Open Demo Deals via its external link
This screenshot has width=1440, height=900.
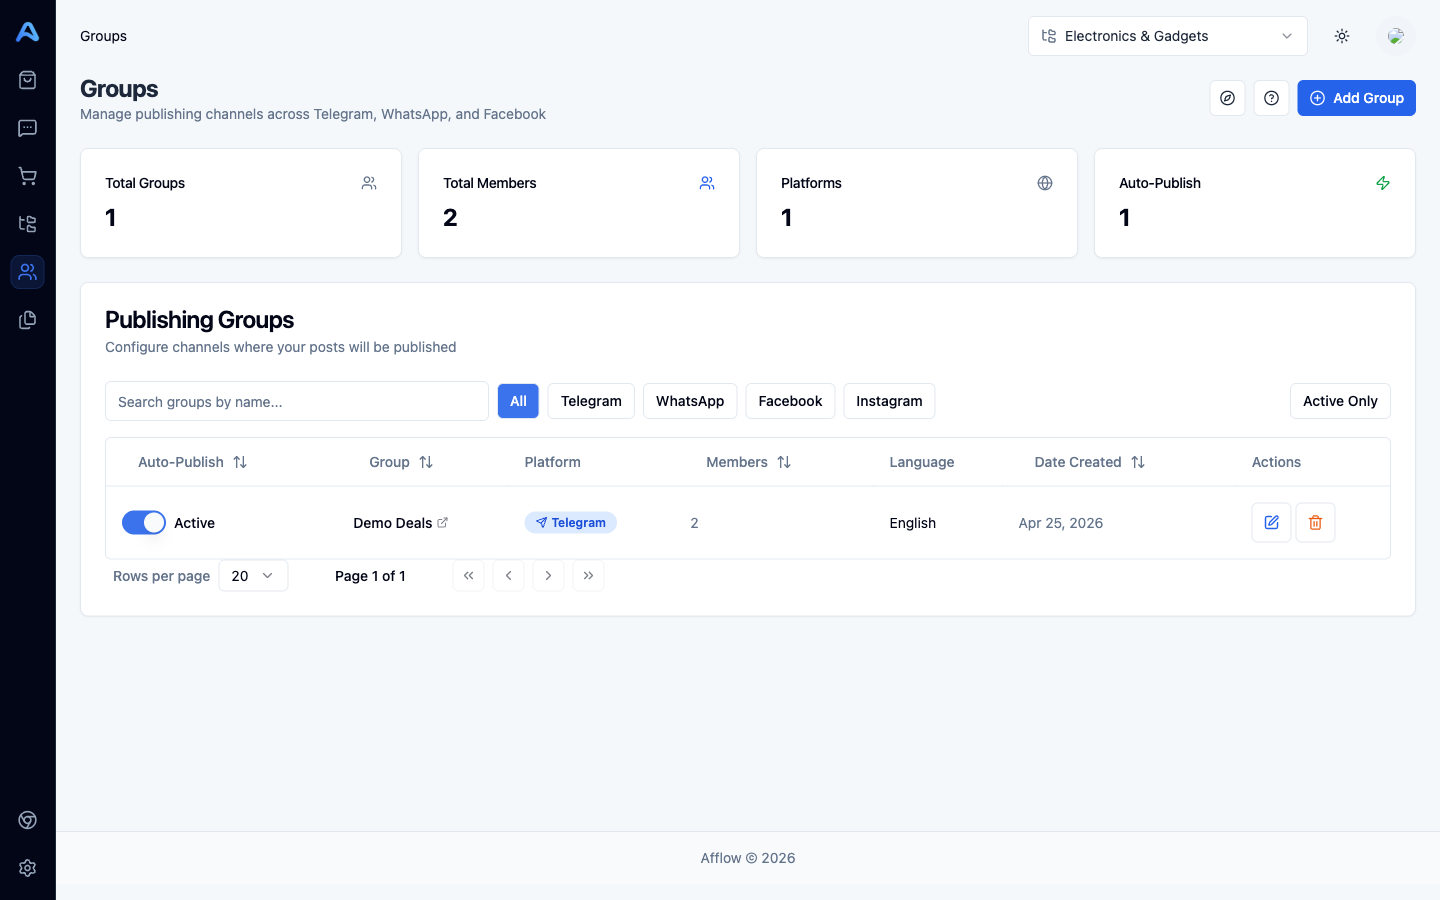(444, 522)
